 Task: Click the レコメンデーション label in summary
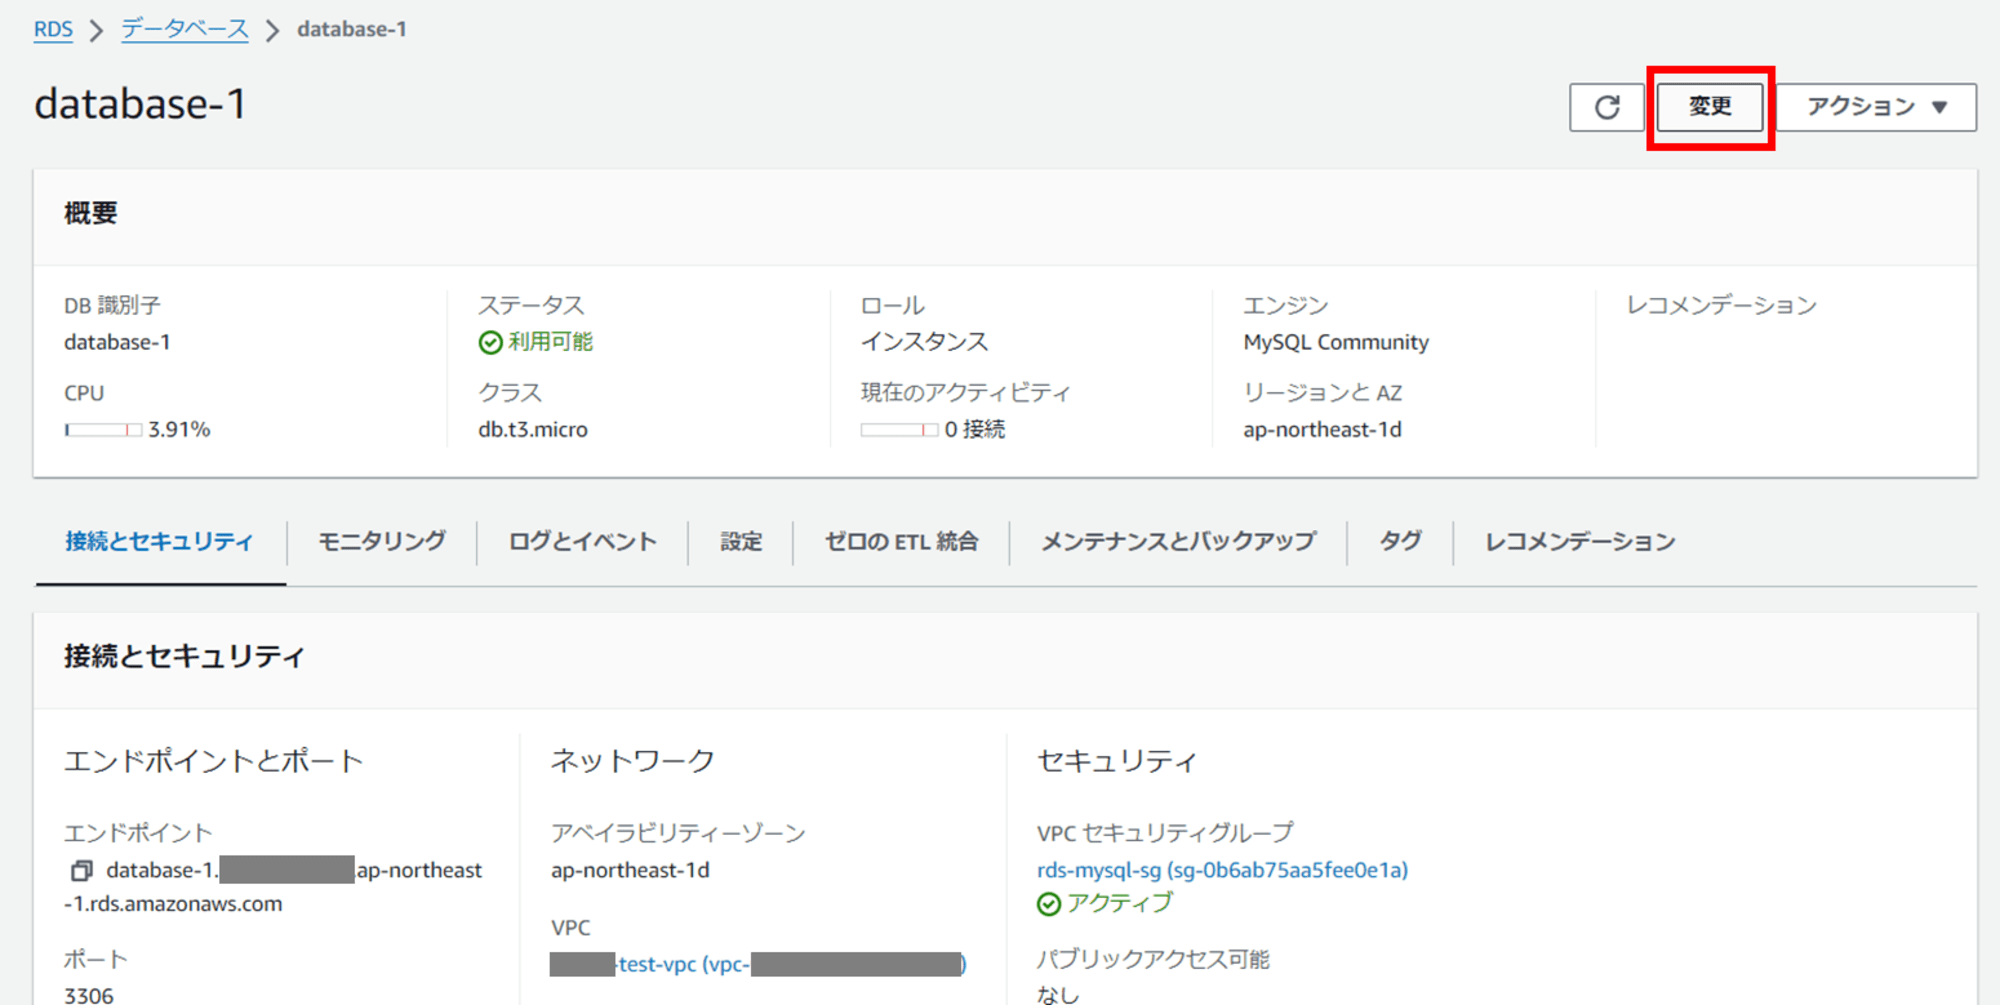tap(1721, 306)
